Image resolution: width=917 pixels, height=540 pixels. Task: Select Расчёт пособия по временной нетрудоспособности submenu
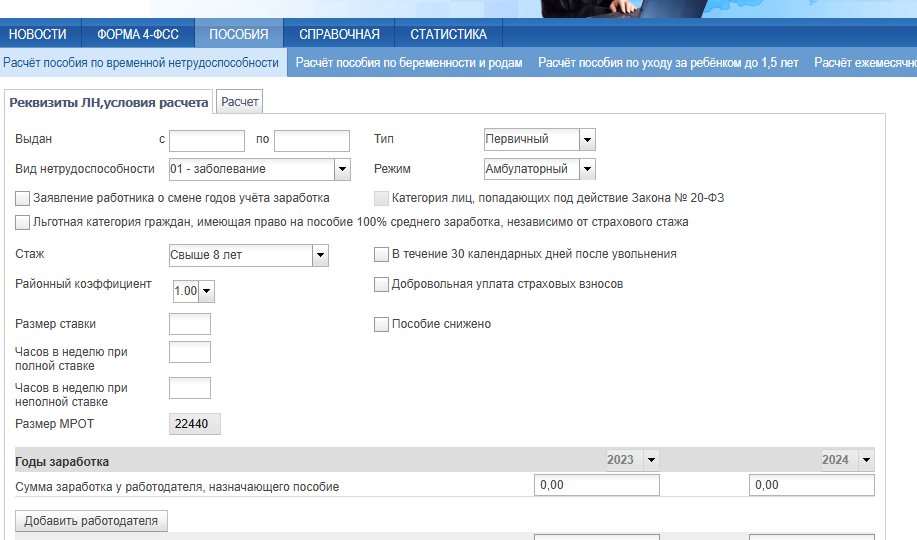tap(141, 63)
